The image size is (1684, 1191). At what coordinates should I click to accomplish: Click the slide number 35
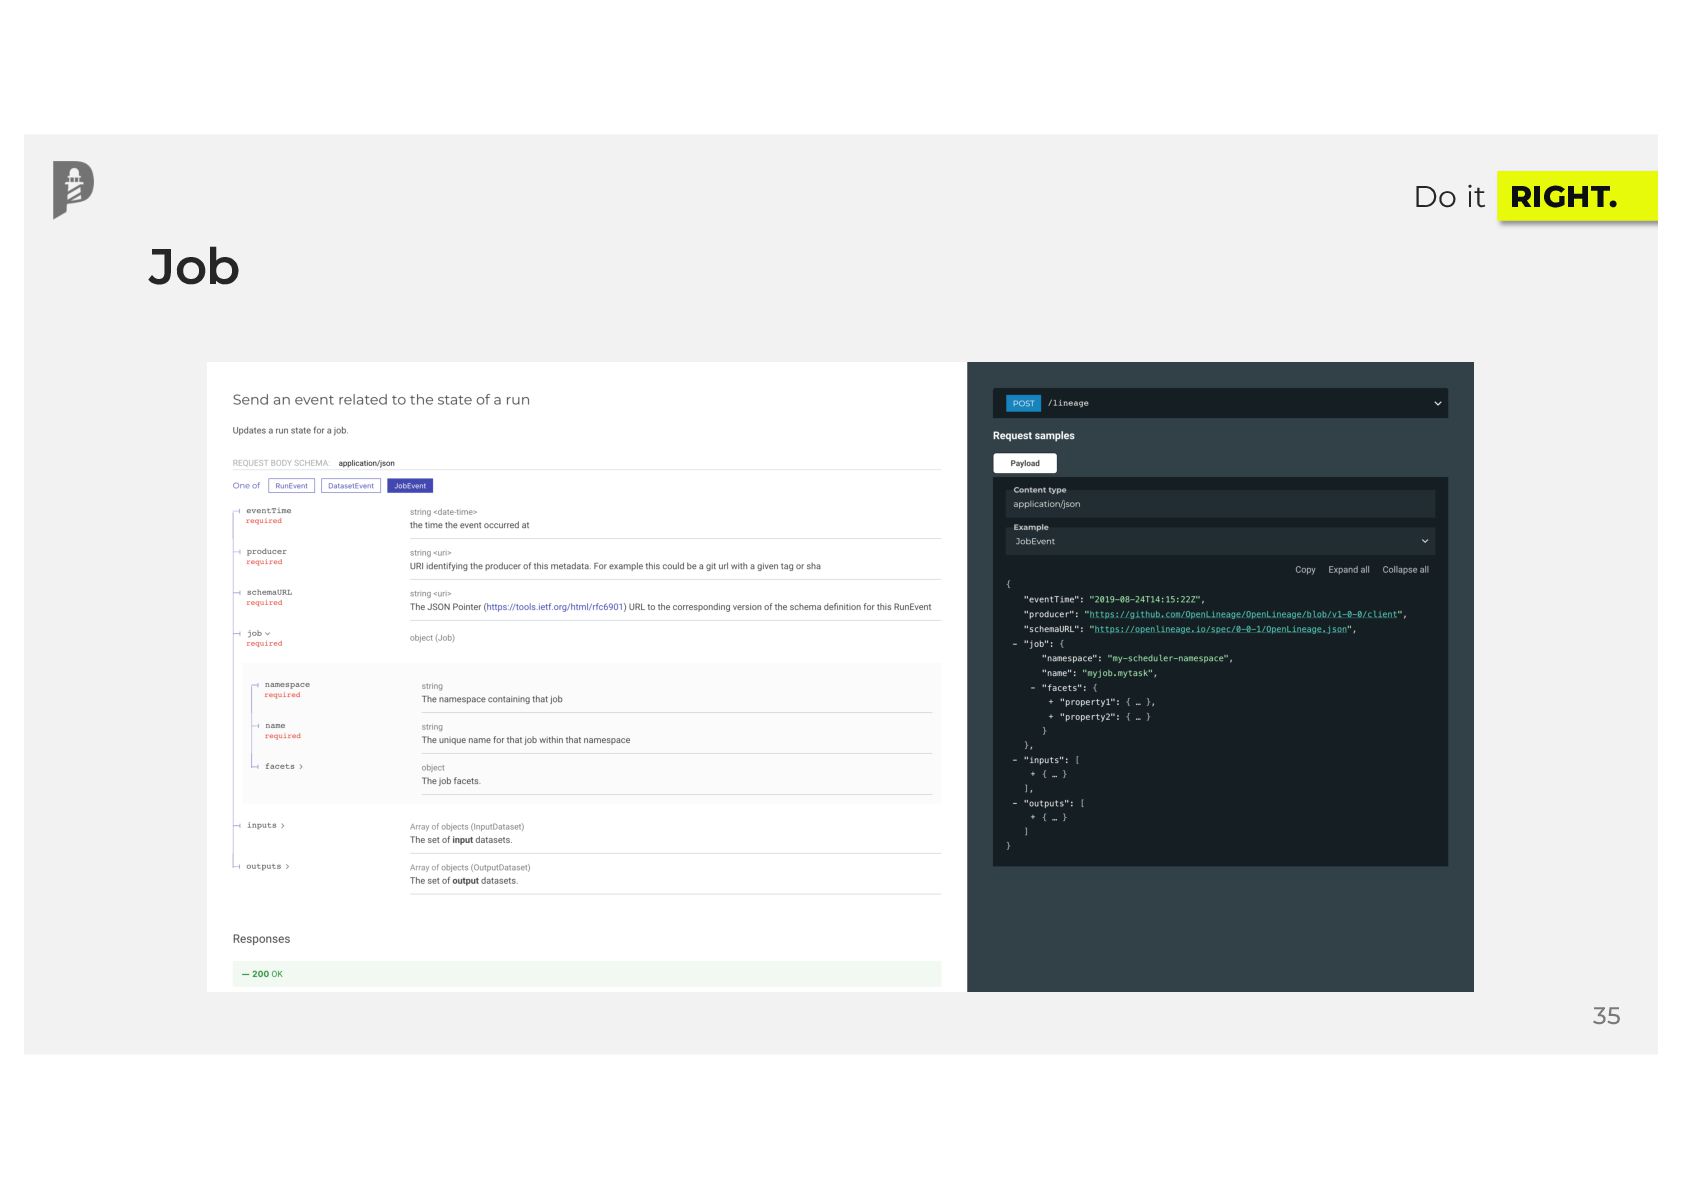tap(1606, 1016)
